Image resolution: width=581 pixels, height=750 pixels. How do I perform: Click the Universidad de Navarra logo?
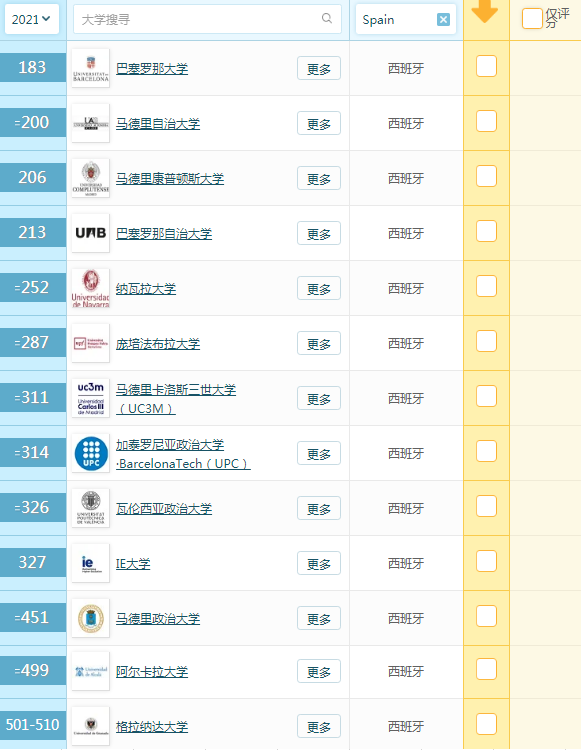pos(90,288)
